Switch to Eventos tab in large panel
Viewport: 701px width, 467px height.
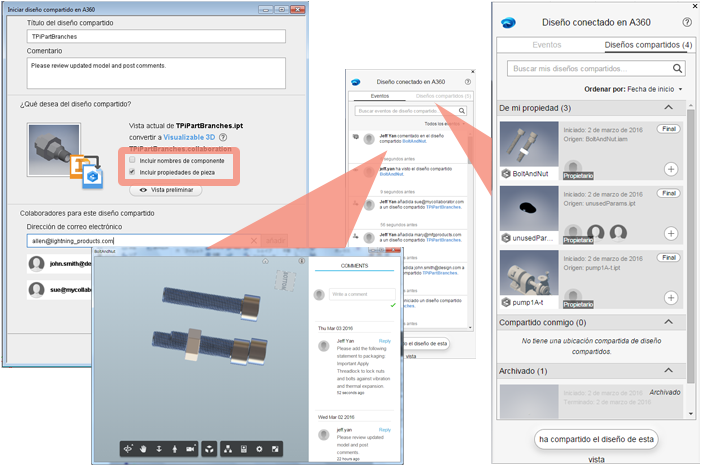click(547, 45)
